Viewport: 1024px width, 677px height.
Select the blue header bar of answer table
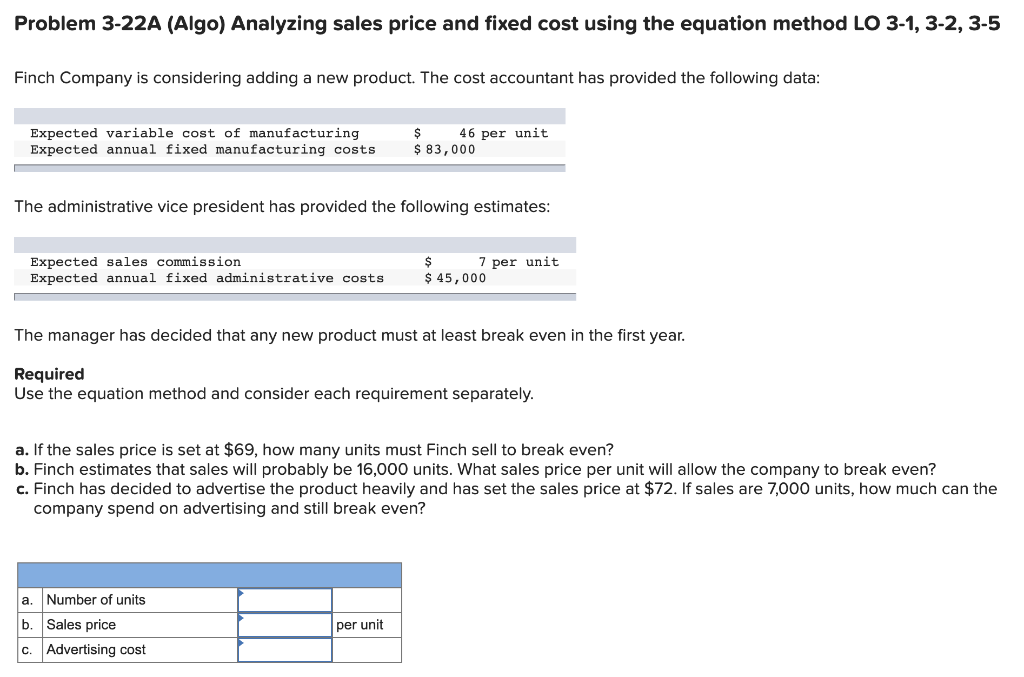(210, 575)
